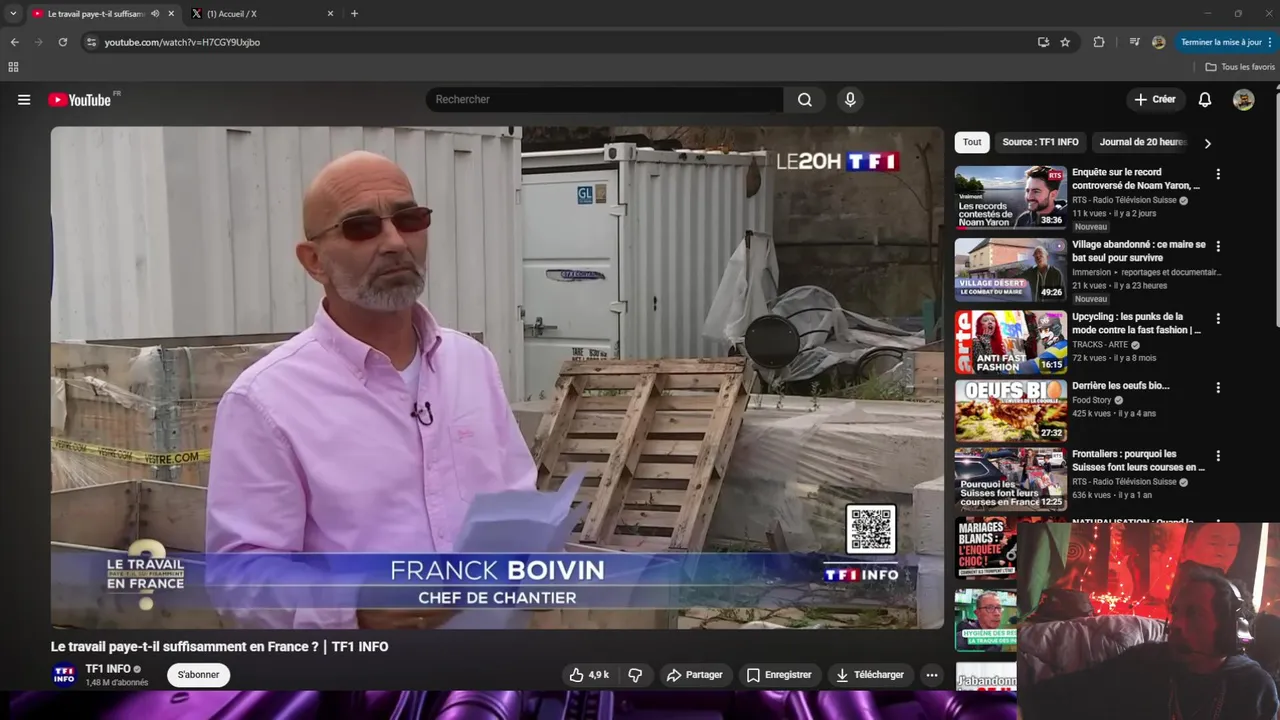The width and height of the screenshot is (1280, 720).
Task: Click the S'abonner button
Action: tap(198, 675)
